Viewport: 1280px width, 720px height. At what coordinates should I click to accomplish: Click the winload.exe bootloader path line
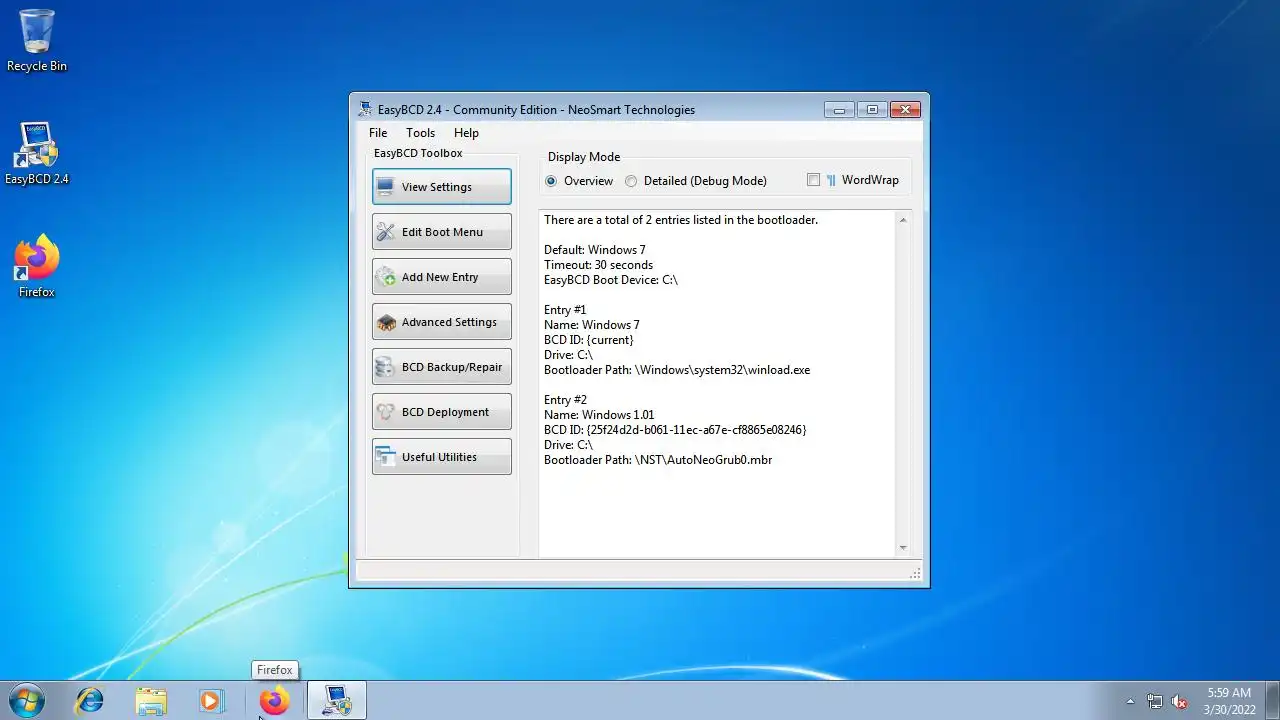tap(677, 370)
